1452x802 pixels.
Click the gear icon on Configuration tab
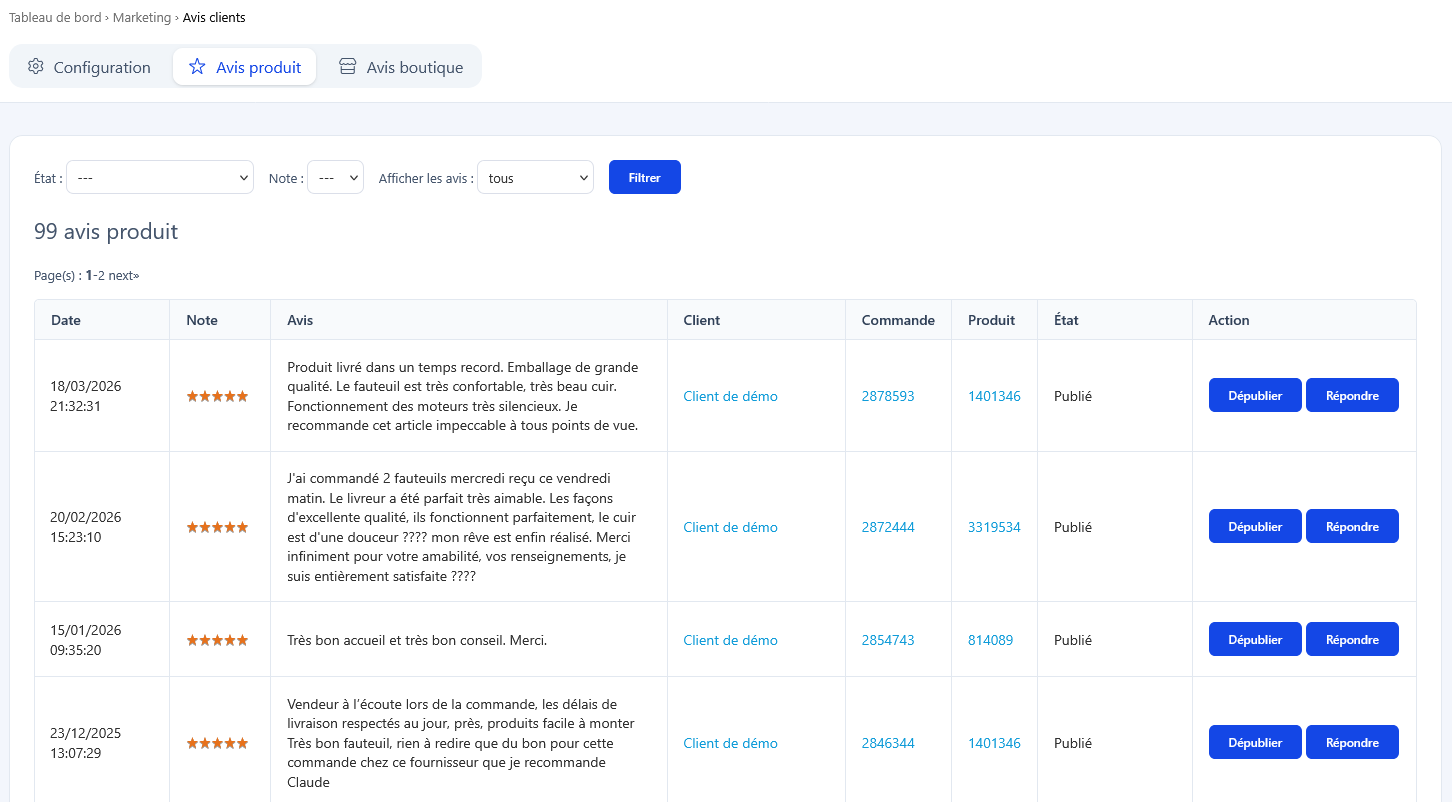tap(36, 67)
